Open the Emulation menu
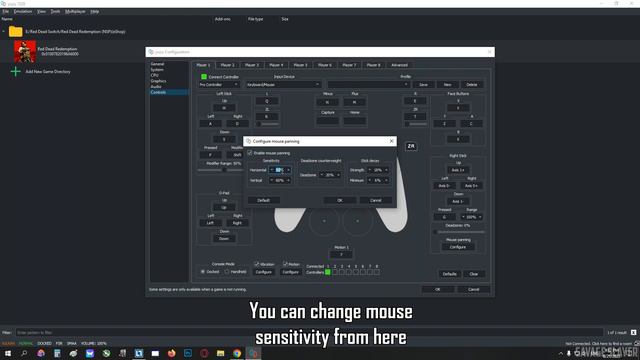 pos(23,11)
